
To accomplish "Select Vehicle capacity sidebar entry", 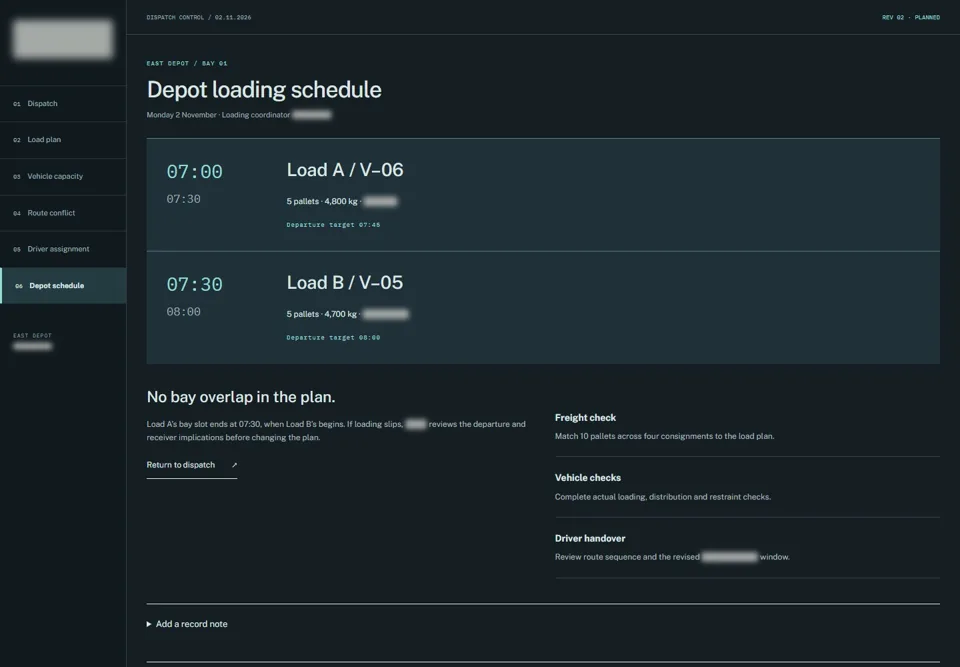I will click(63, 176).
